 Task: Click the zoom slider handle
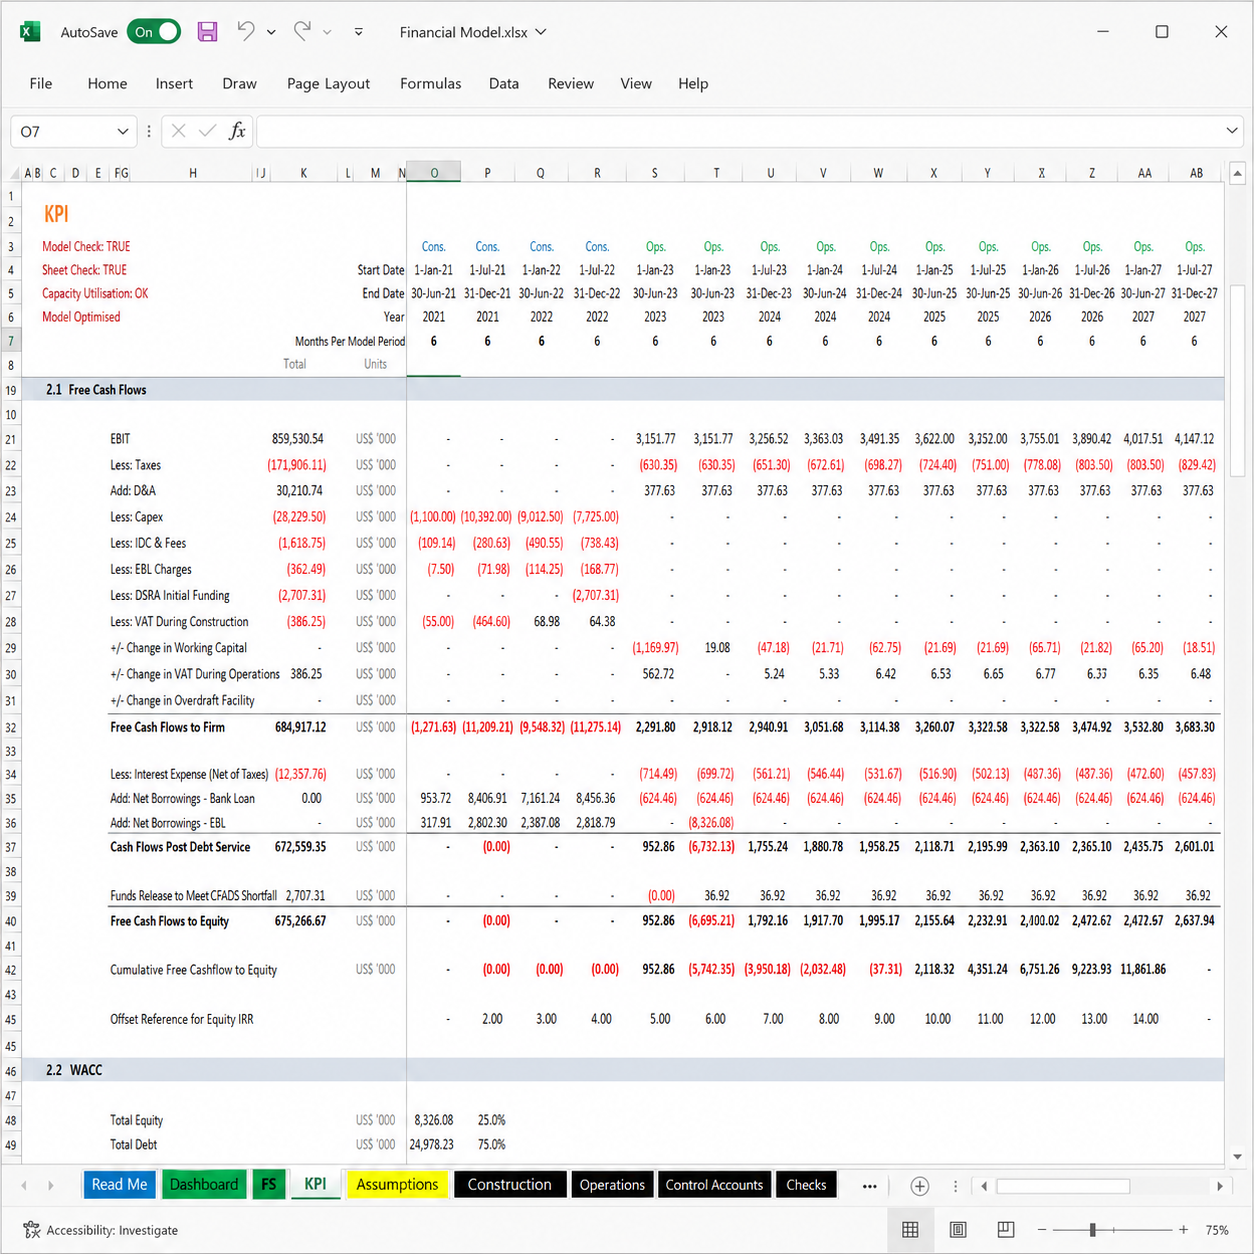coord(1093,1230)
